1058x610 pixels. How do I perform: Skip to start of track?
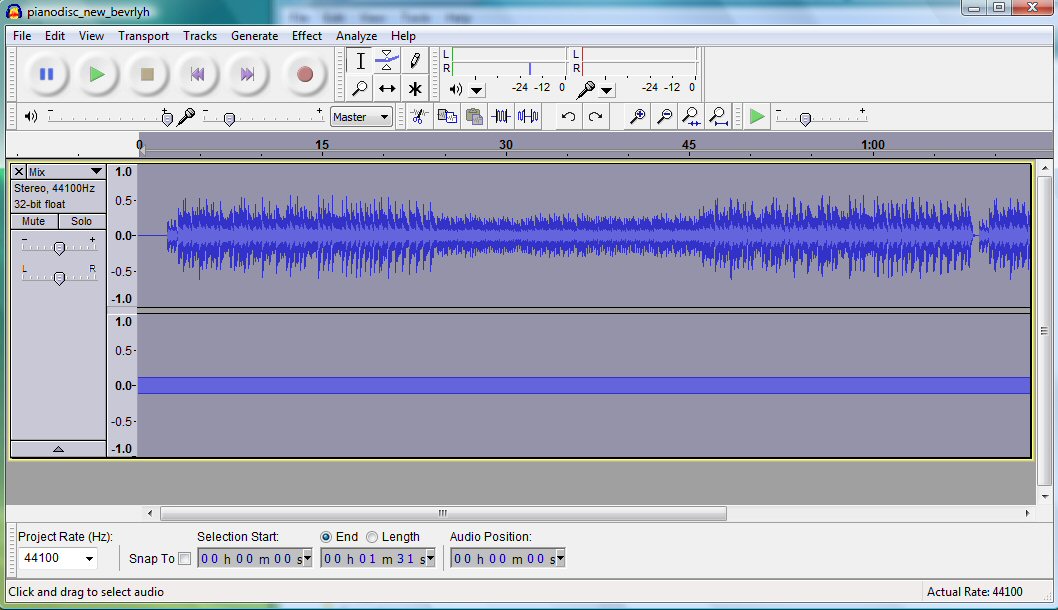(x=197, y=74)
